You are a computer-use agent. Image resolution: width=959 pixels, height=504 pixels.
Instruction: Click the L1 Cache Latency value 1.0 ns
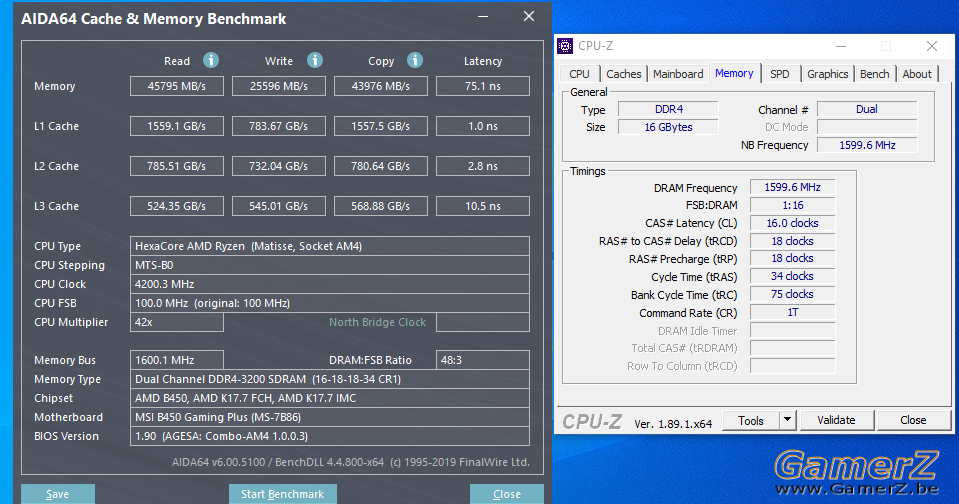pos(483,126)
